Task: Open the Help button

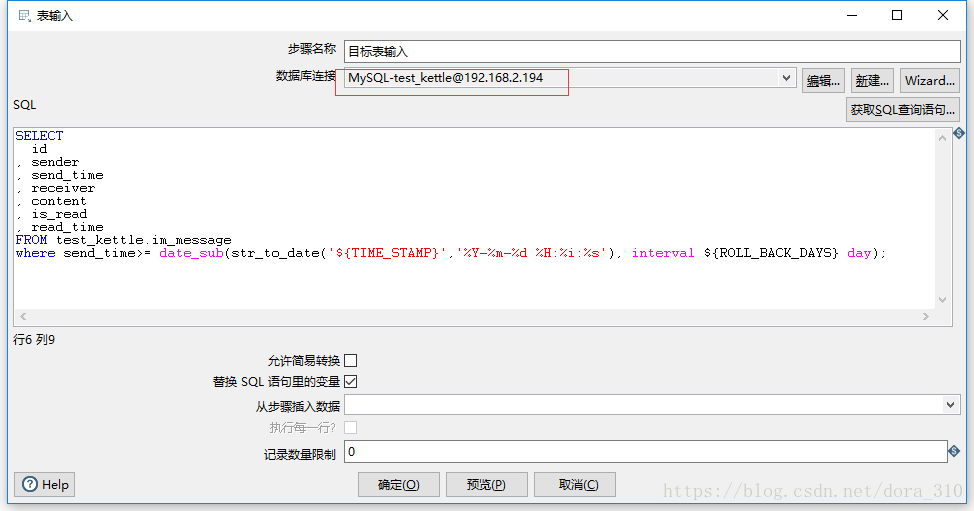Action: tap(45, 484)
